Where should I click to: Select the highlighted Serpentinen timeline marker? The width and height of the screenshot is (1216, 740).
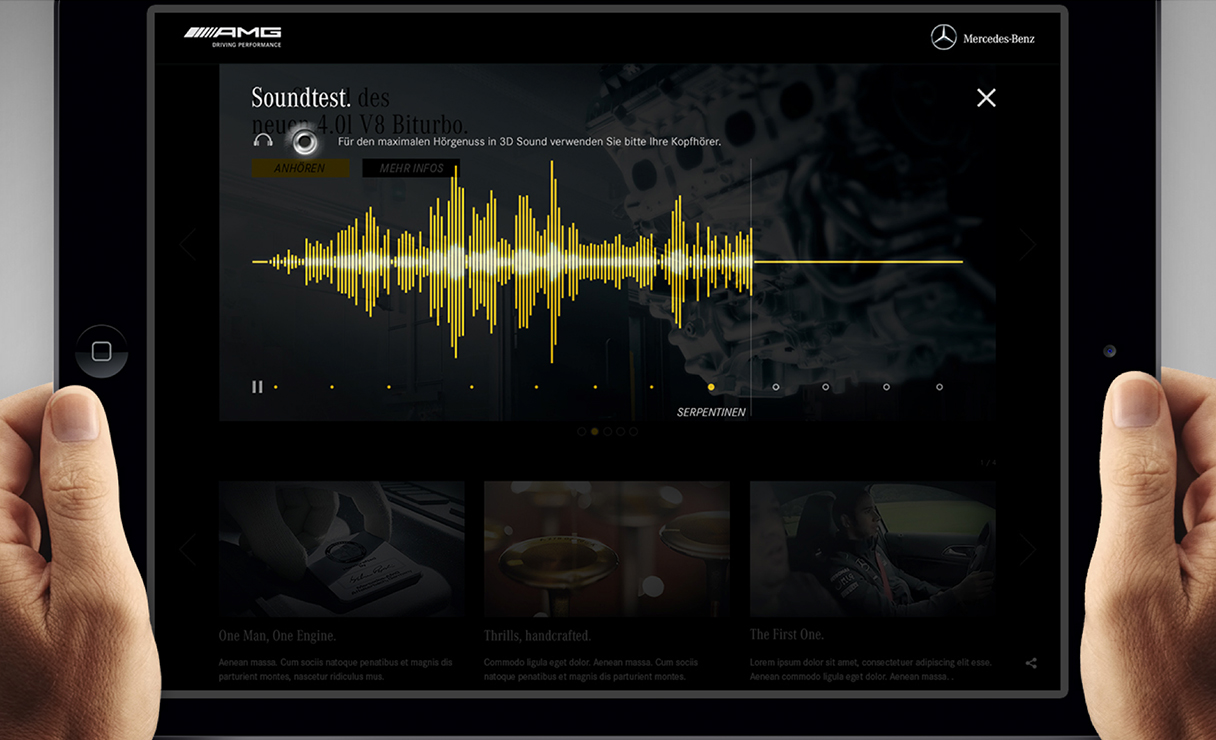[711, 387]
